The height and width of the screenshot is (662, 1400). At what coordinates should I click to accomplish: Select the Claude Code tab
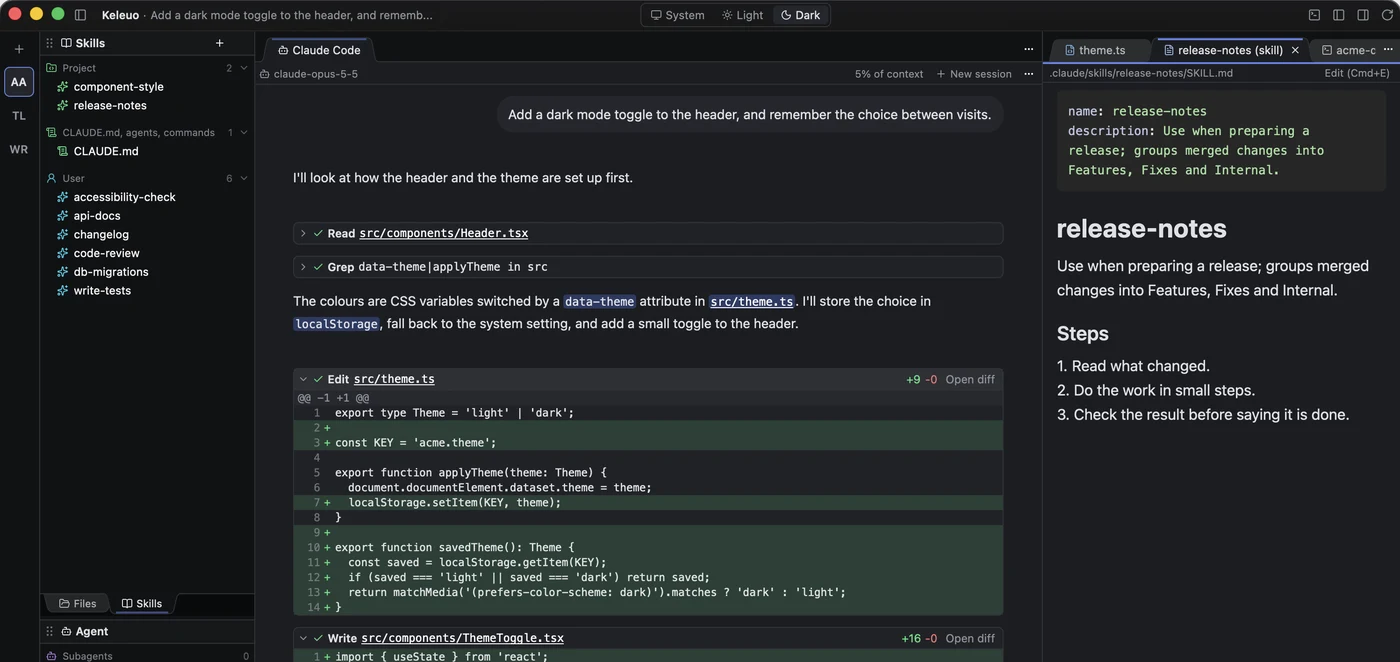coord(318,50)
